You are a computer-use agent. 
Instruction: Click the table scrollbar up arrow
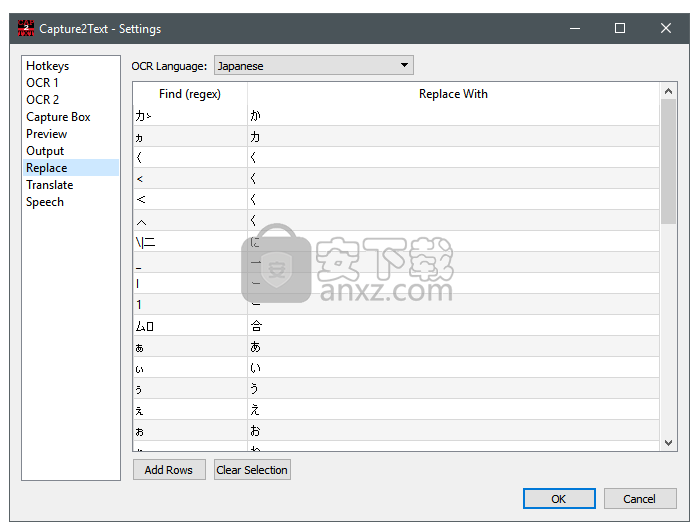pyautogui.click(x=668, y=91)
